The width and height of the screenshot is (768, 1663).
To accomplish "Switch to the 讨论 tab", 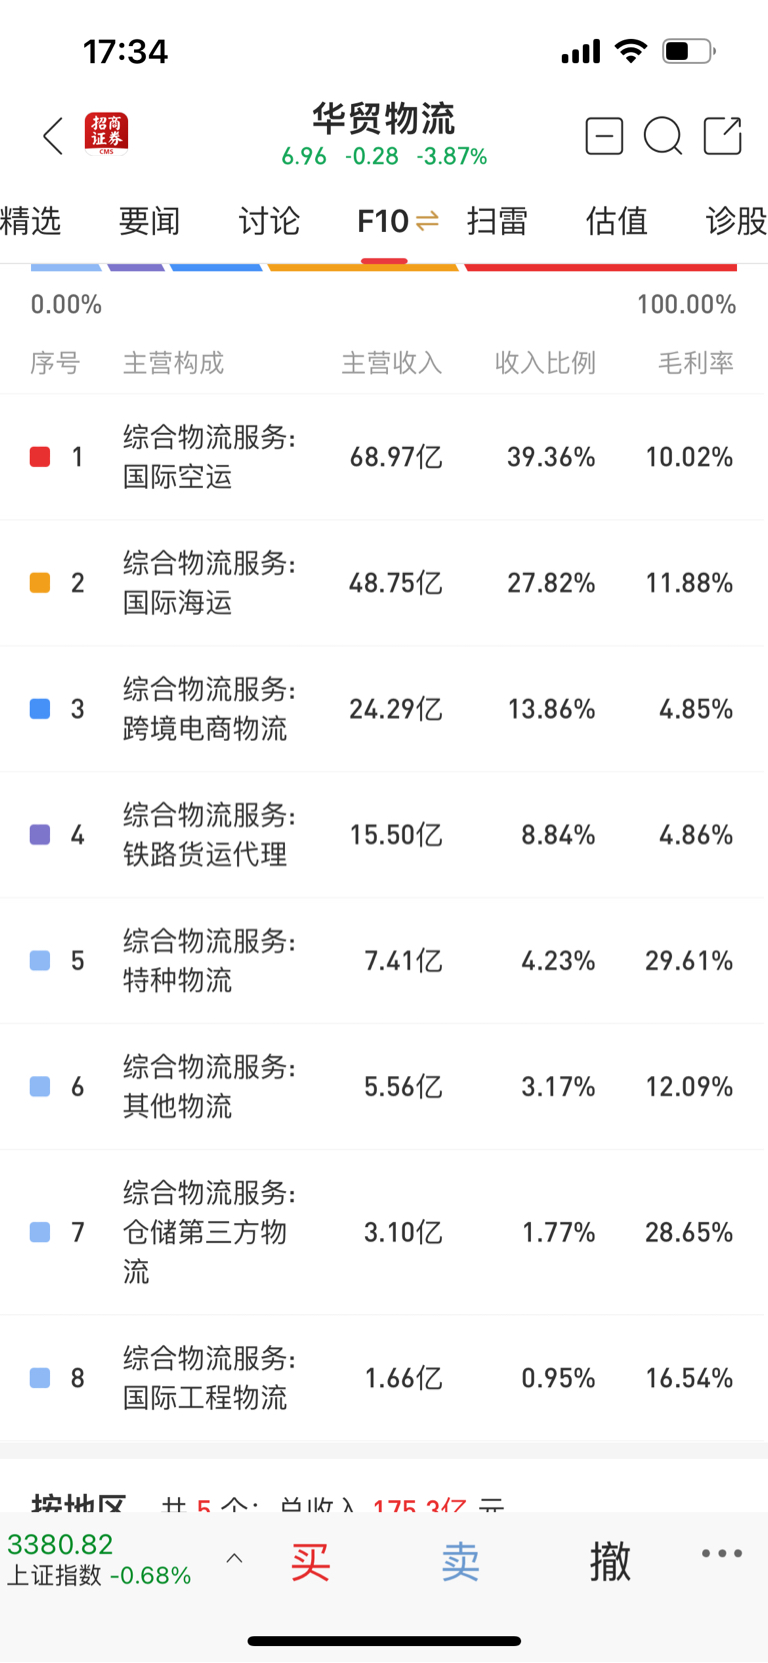I will tap(269, 221).
